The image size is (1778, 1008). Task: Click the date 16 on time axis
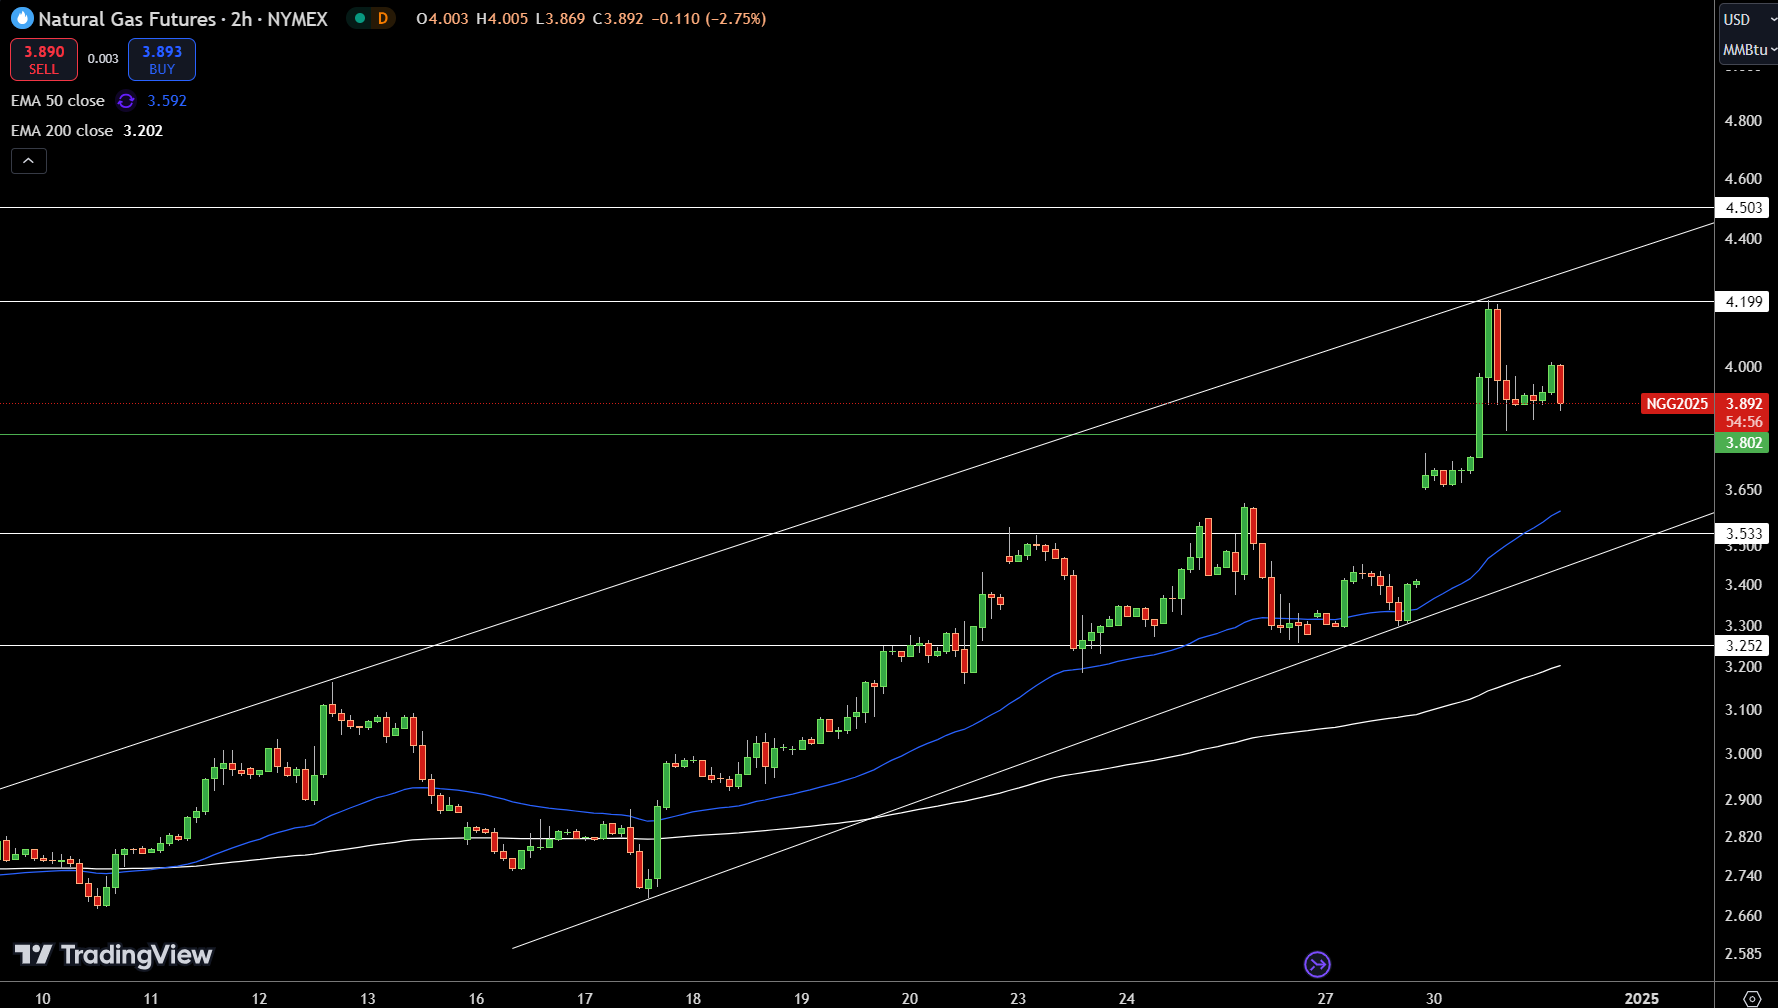[476, 998]
